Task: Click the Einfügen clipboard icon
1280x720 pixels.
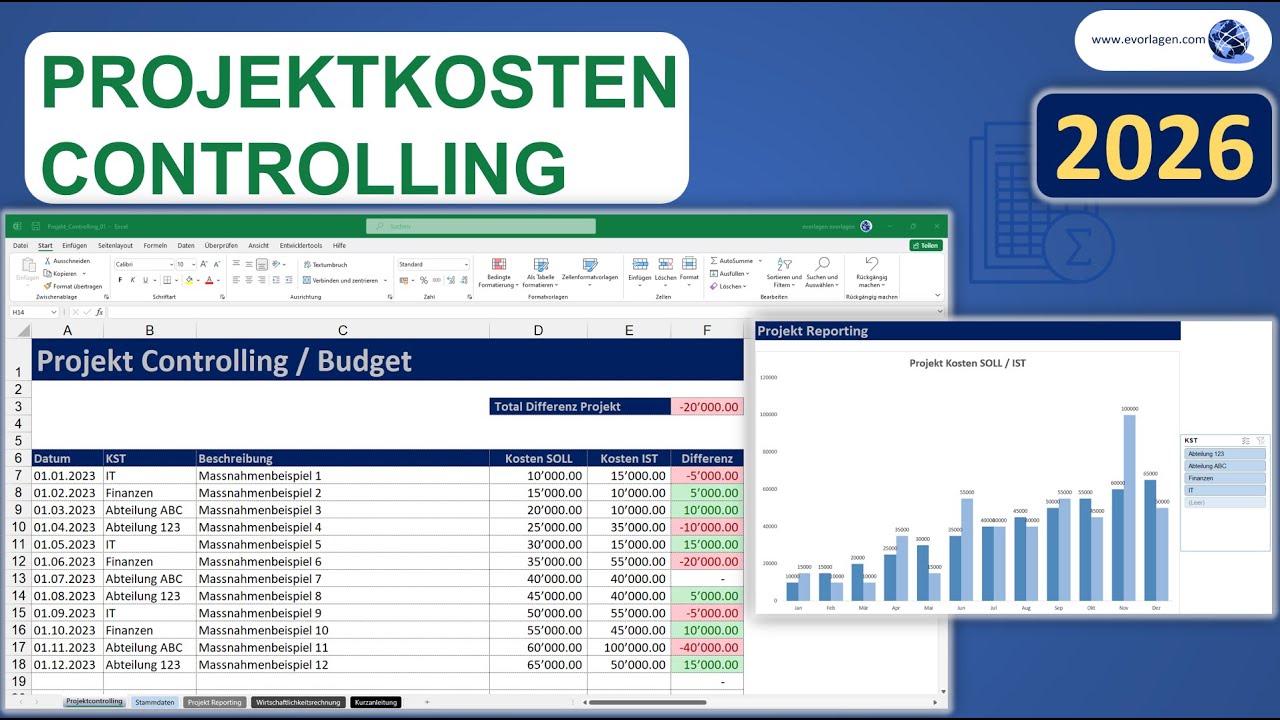Action: (x=28, y=265)
